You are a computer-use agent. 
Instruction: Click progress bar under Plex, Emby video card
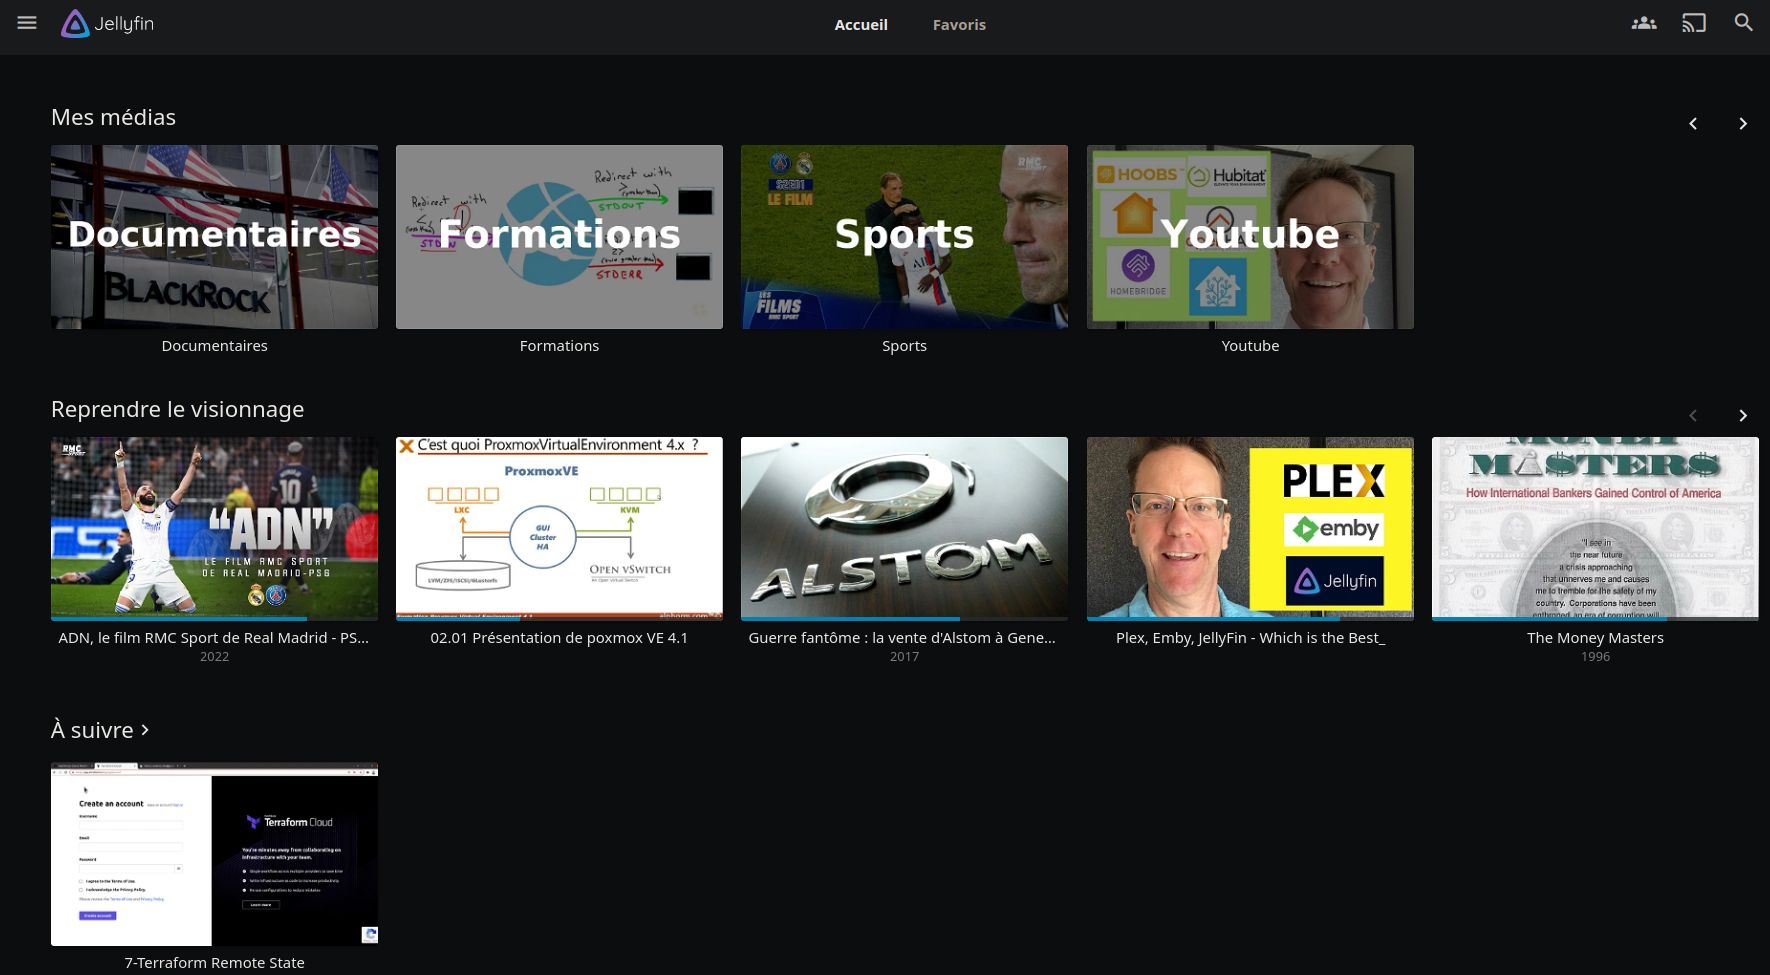pos(1250,619)
